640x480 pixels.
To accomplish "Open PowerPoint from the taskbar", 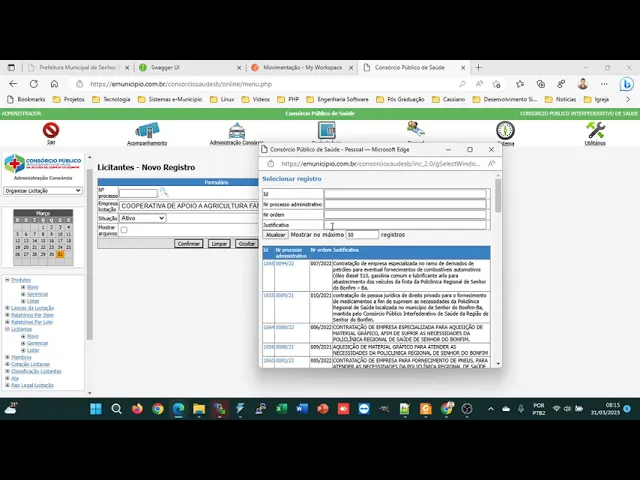I will (x=323, y=409).
